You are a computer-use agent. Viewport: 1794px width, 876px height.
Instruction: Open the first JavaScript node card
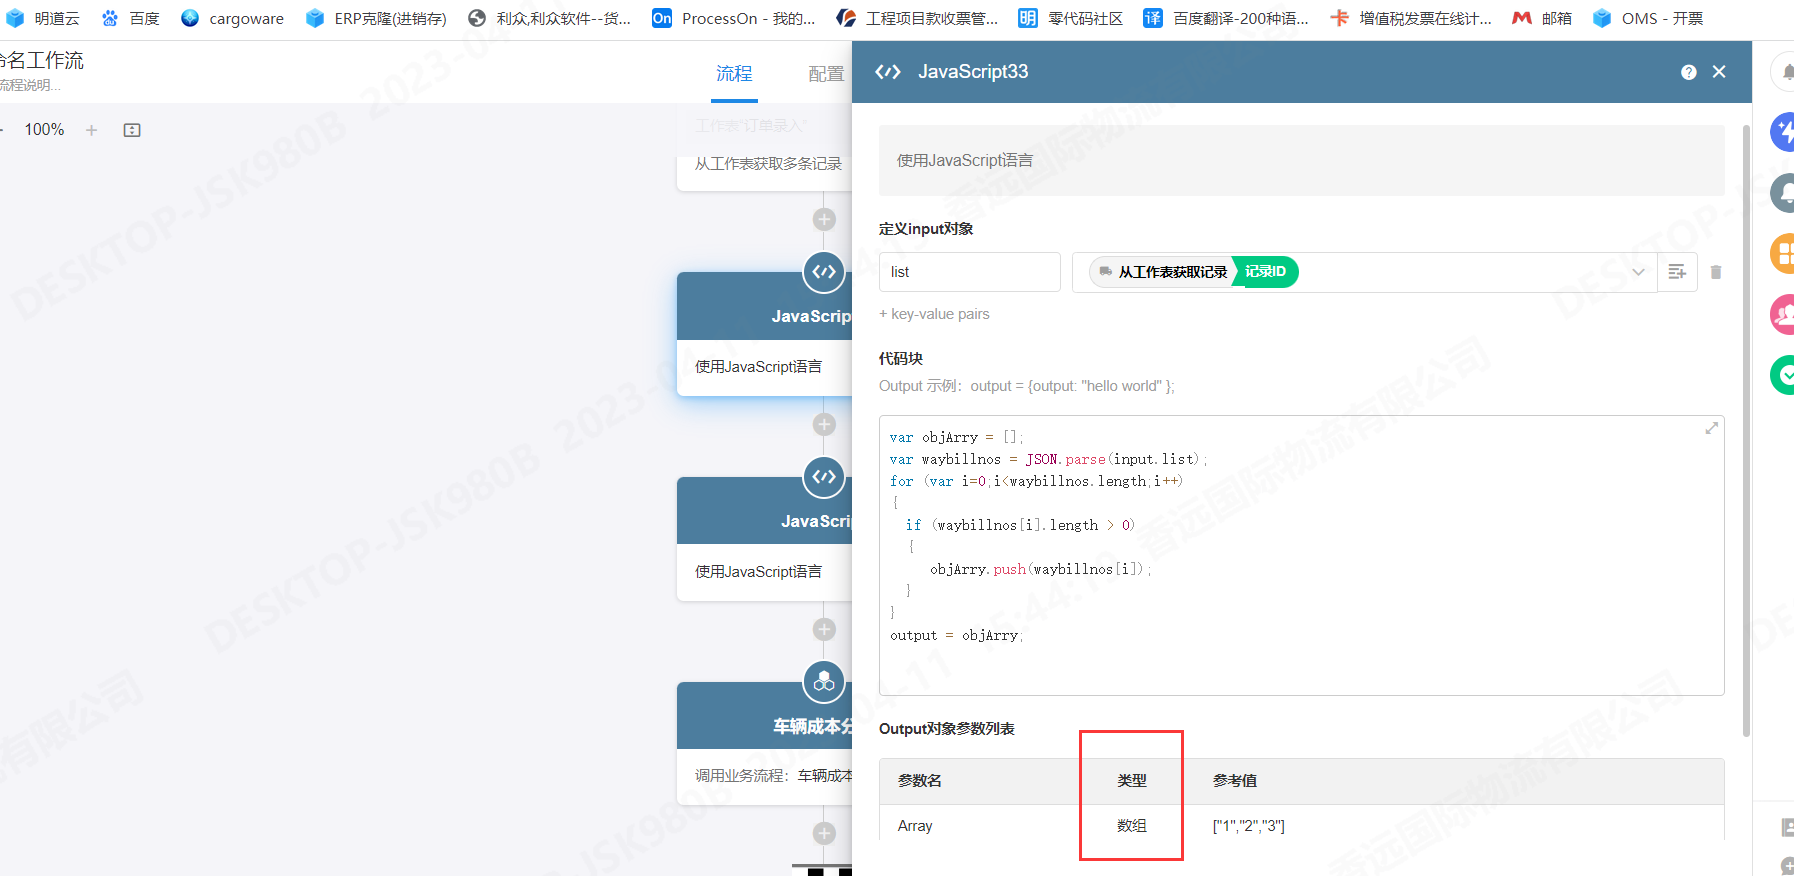click(x=765, y=334)
